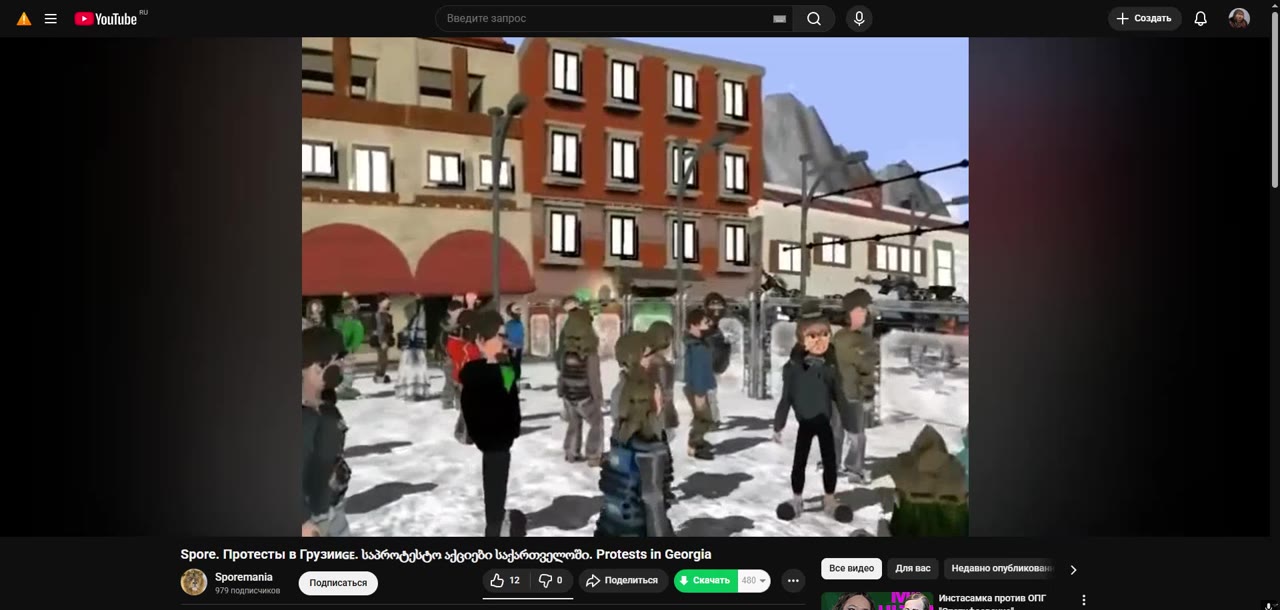The image size is (1280, 610).
Task: Click the video player to toggle playback
Action: pyautogui.click(x=635, y=287)
